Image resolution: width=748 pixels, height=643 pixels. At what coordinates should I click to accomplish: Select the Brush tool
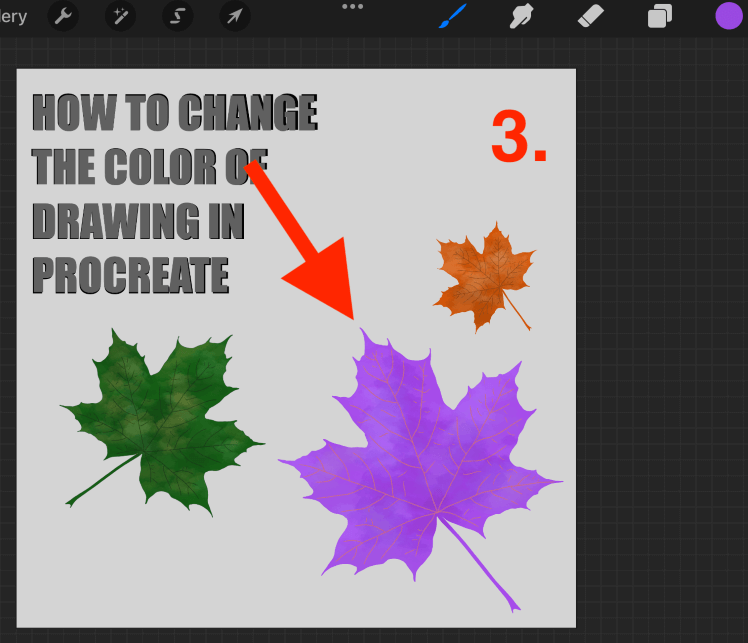(x=452, y=16)
